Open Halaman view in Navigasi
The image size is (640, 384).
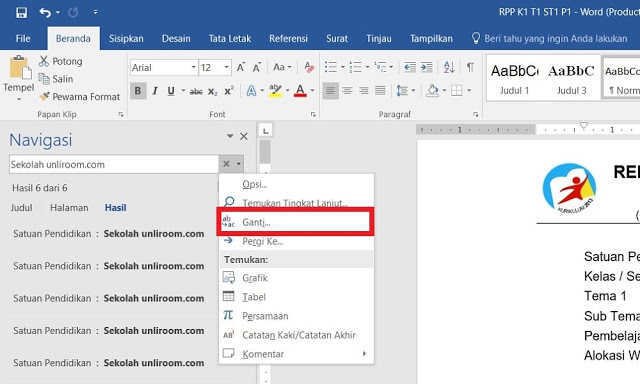[x=69, y=208]
